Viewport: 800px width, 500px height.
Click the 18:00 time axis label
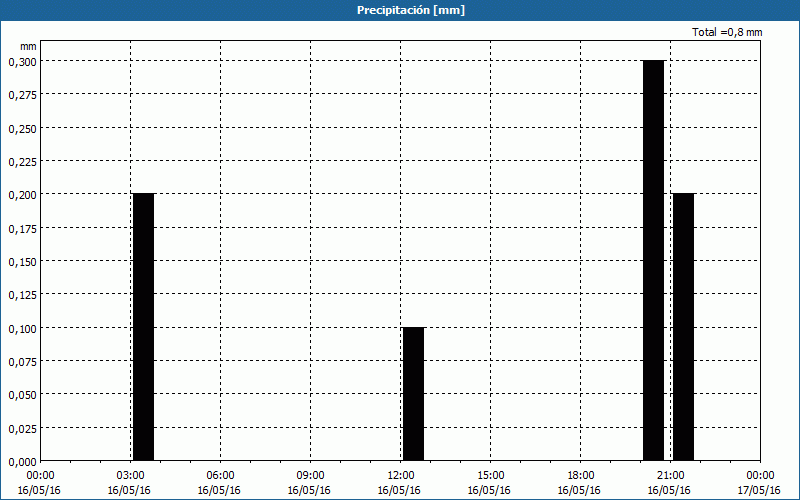coord(580,476)
